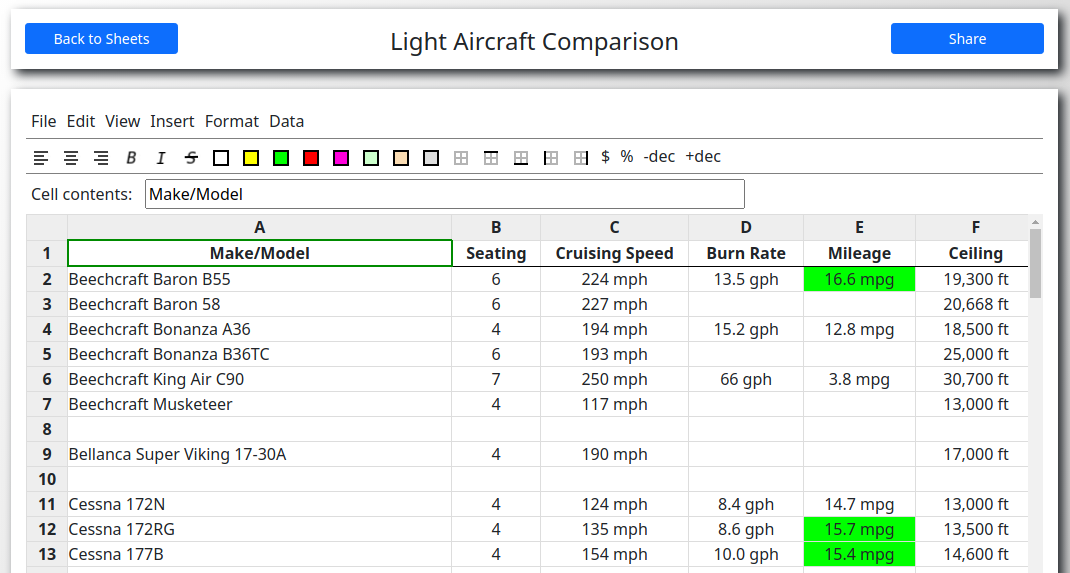Viewport: 1070px width, 573px height.
Task: Increase decimal places with +dec
Action: 703,157
